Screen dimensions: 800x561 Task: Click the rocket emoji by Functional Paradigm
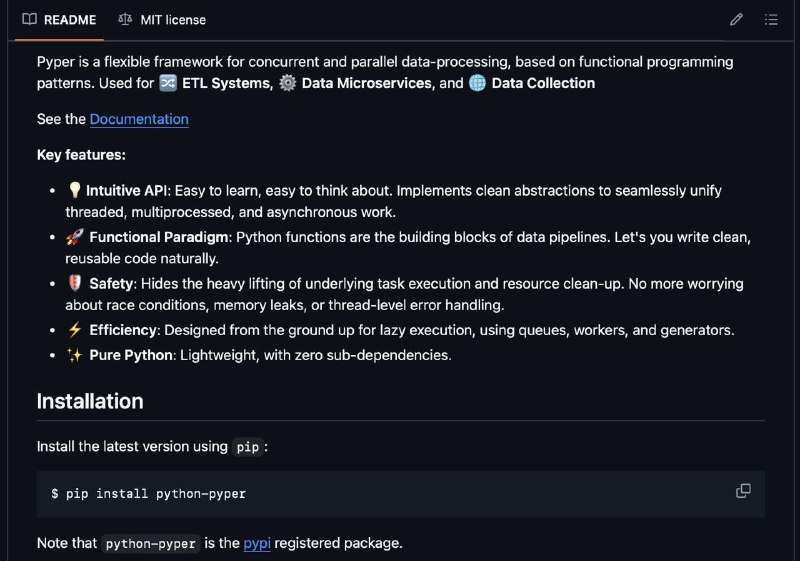coord(74,237)
